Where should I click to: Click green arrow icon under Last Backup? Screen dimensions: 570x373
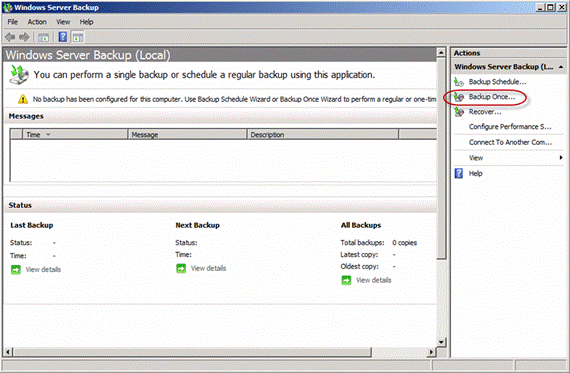[16, 270]
